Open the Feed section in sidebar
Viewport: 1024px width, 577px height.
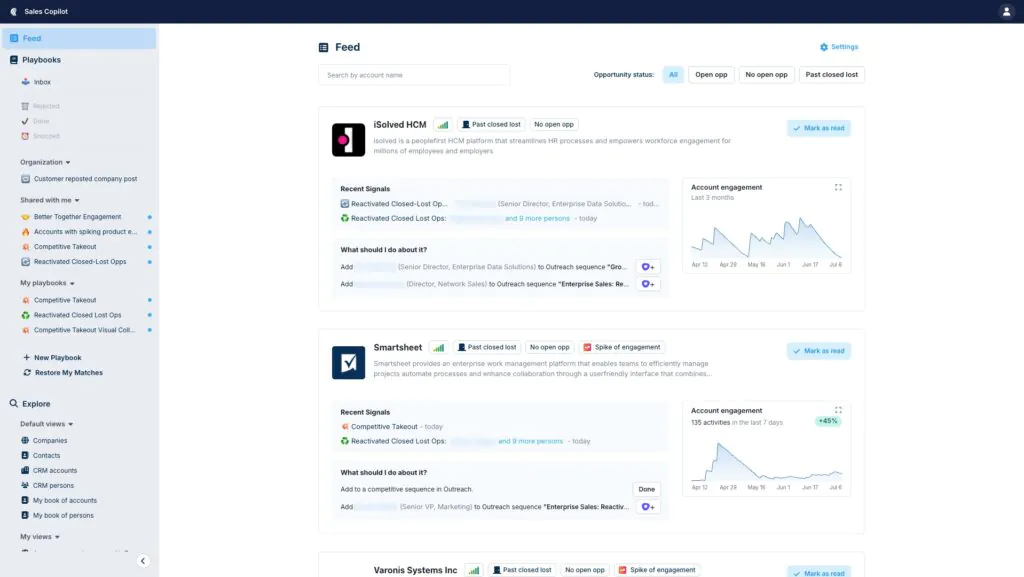[79, 39]
